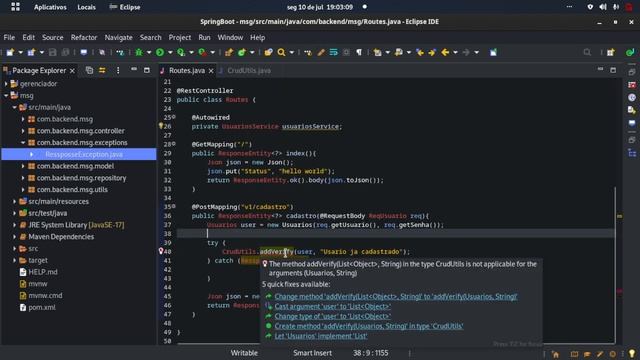Maximize the Package Explorer panel
Screen dimensions: 640x360
(147, 70)
